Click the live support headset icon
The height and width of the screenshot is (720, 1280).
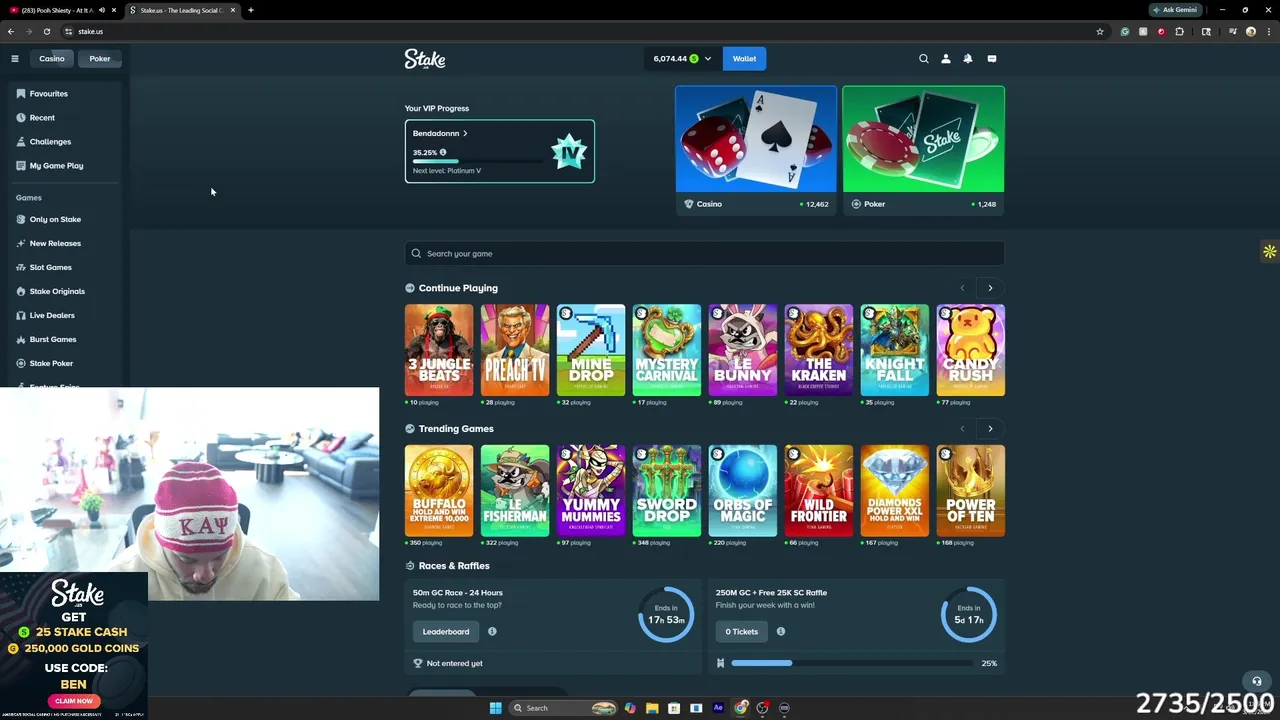coord(1257,682)
